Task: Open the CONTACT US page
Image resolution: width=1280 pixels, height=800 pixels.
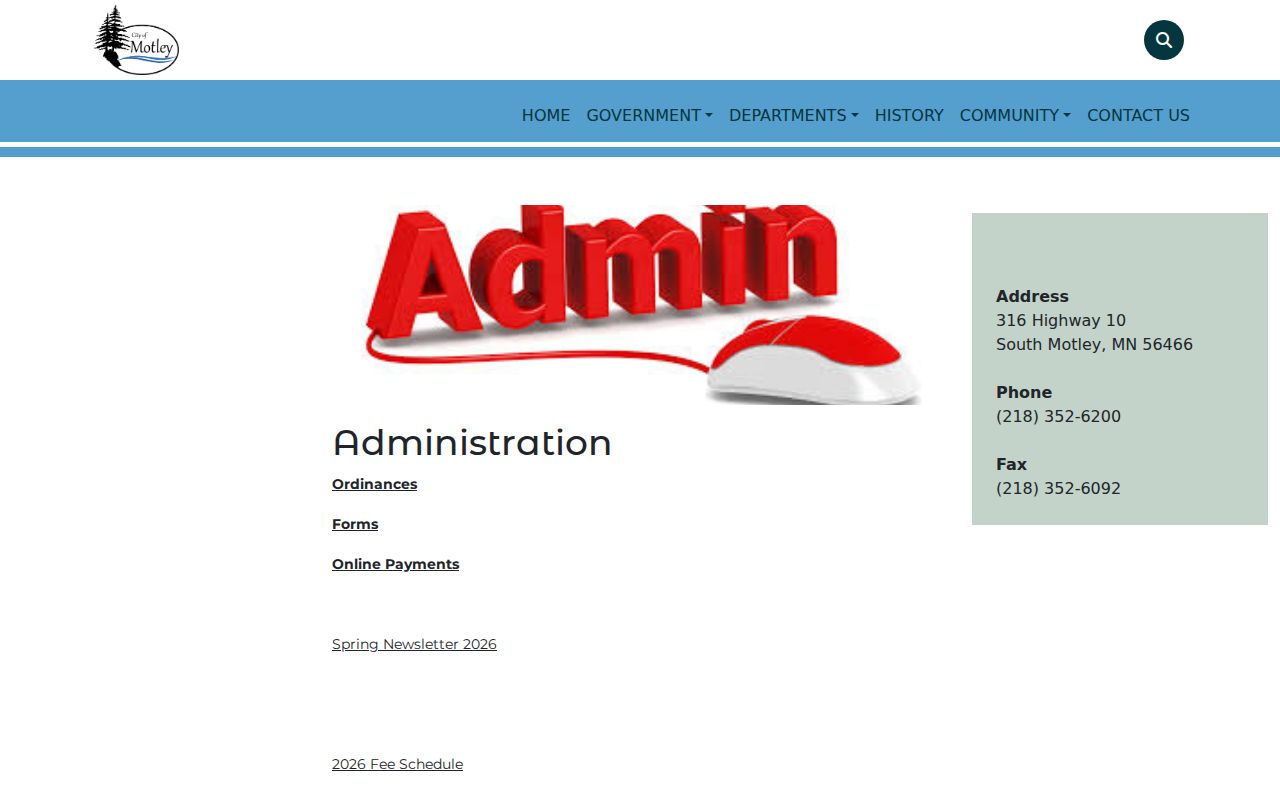Action: pos(1138,115)
